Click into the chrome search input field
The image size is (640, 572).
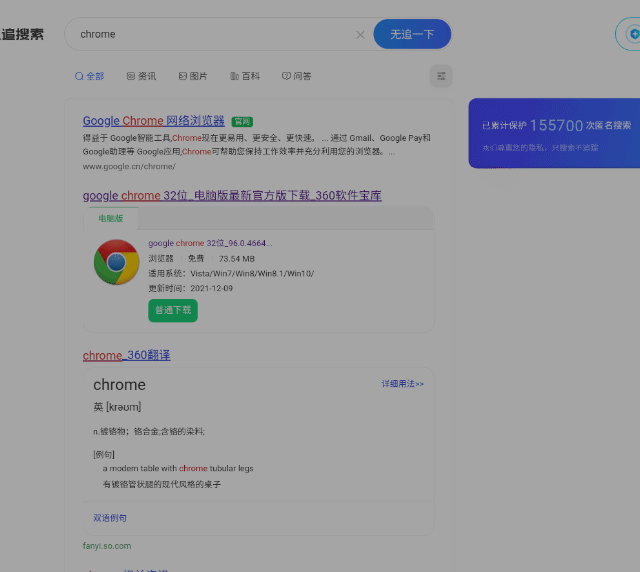pyautogui.click(x=212, y=34)
